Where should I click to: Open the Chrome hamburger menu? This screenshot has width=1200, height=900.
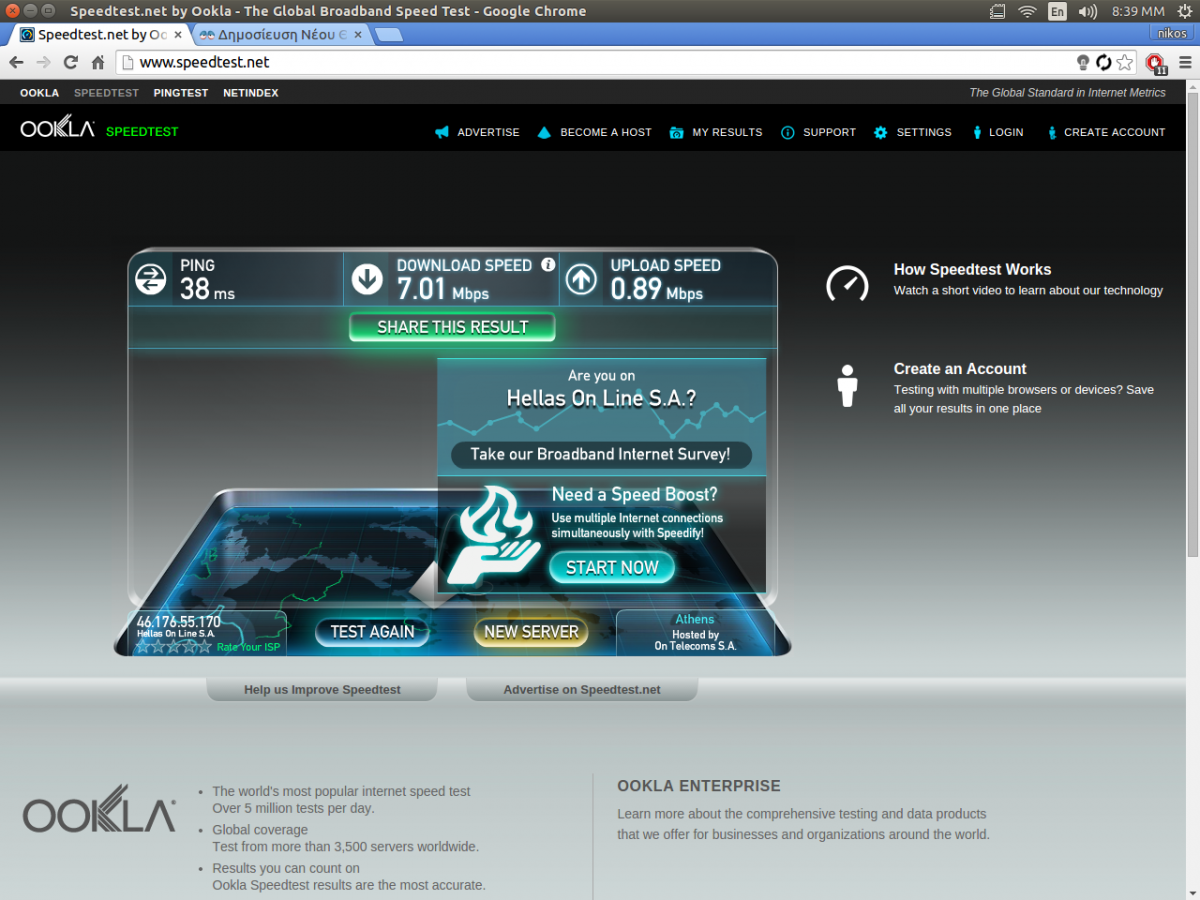click(x=1185, y=62)
